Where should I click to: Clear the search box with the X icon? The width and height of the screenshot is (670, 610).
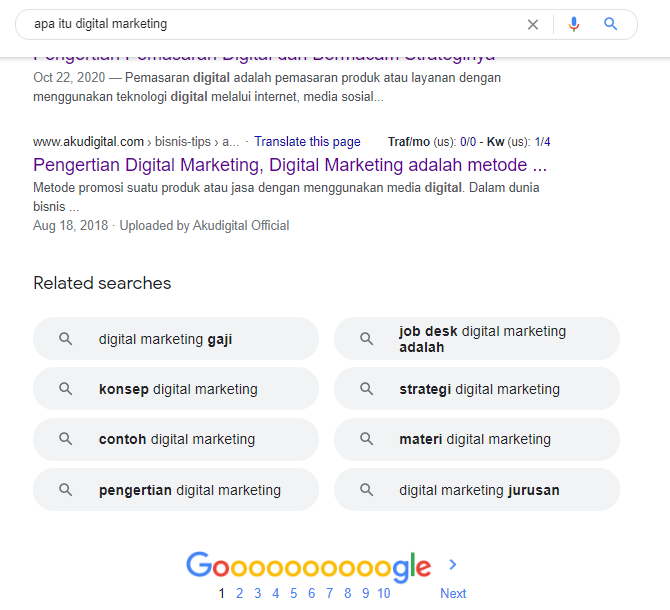click(x=533, y=24)
